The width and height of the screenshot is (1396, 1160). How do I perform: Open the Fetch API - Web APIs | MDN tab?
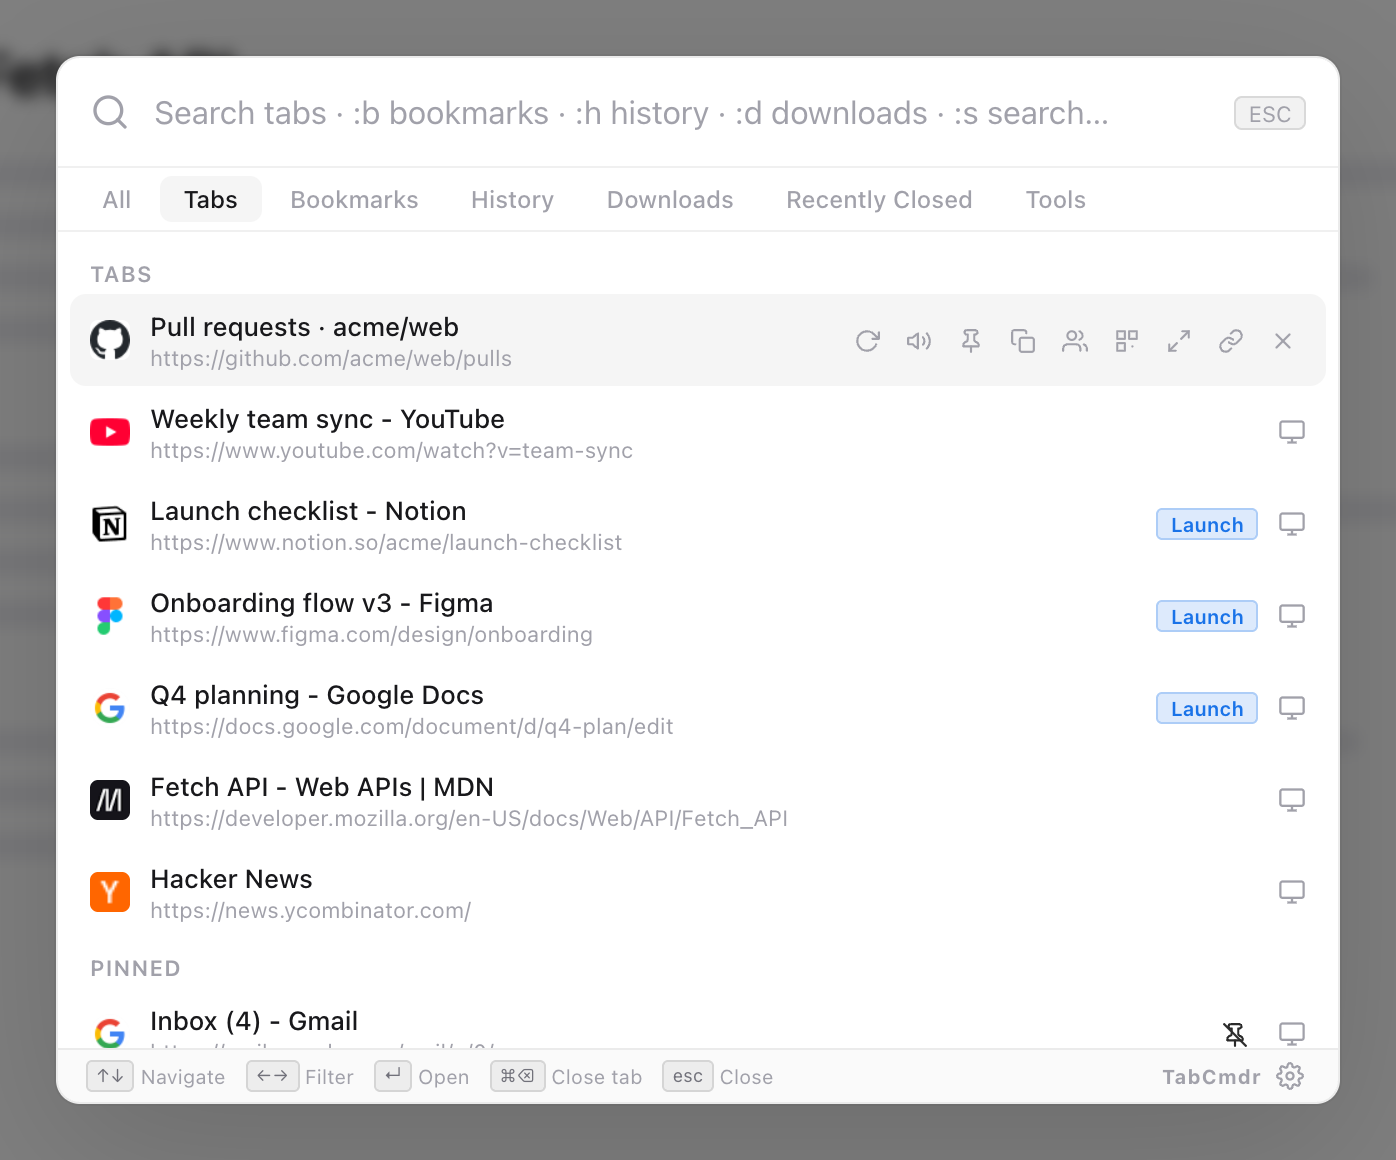[698, 800]
